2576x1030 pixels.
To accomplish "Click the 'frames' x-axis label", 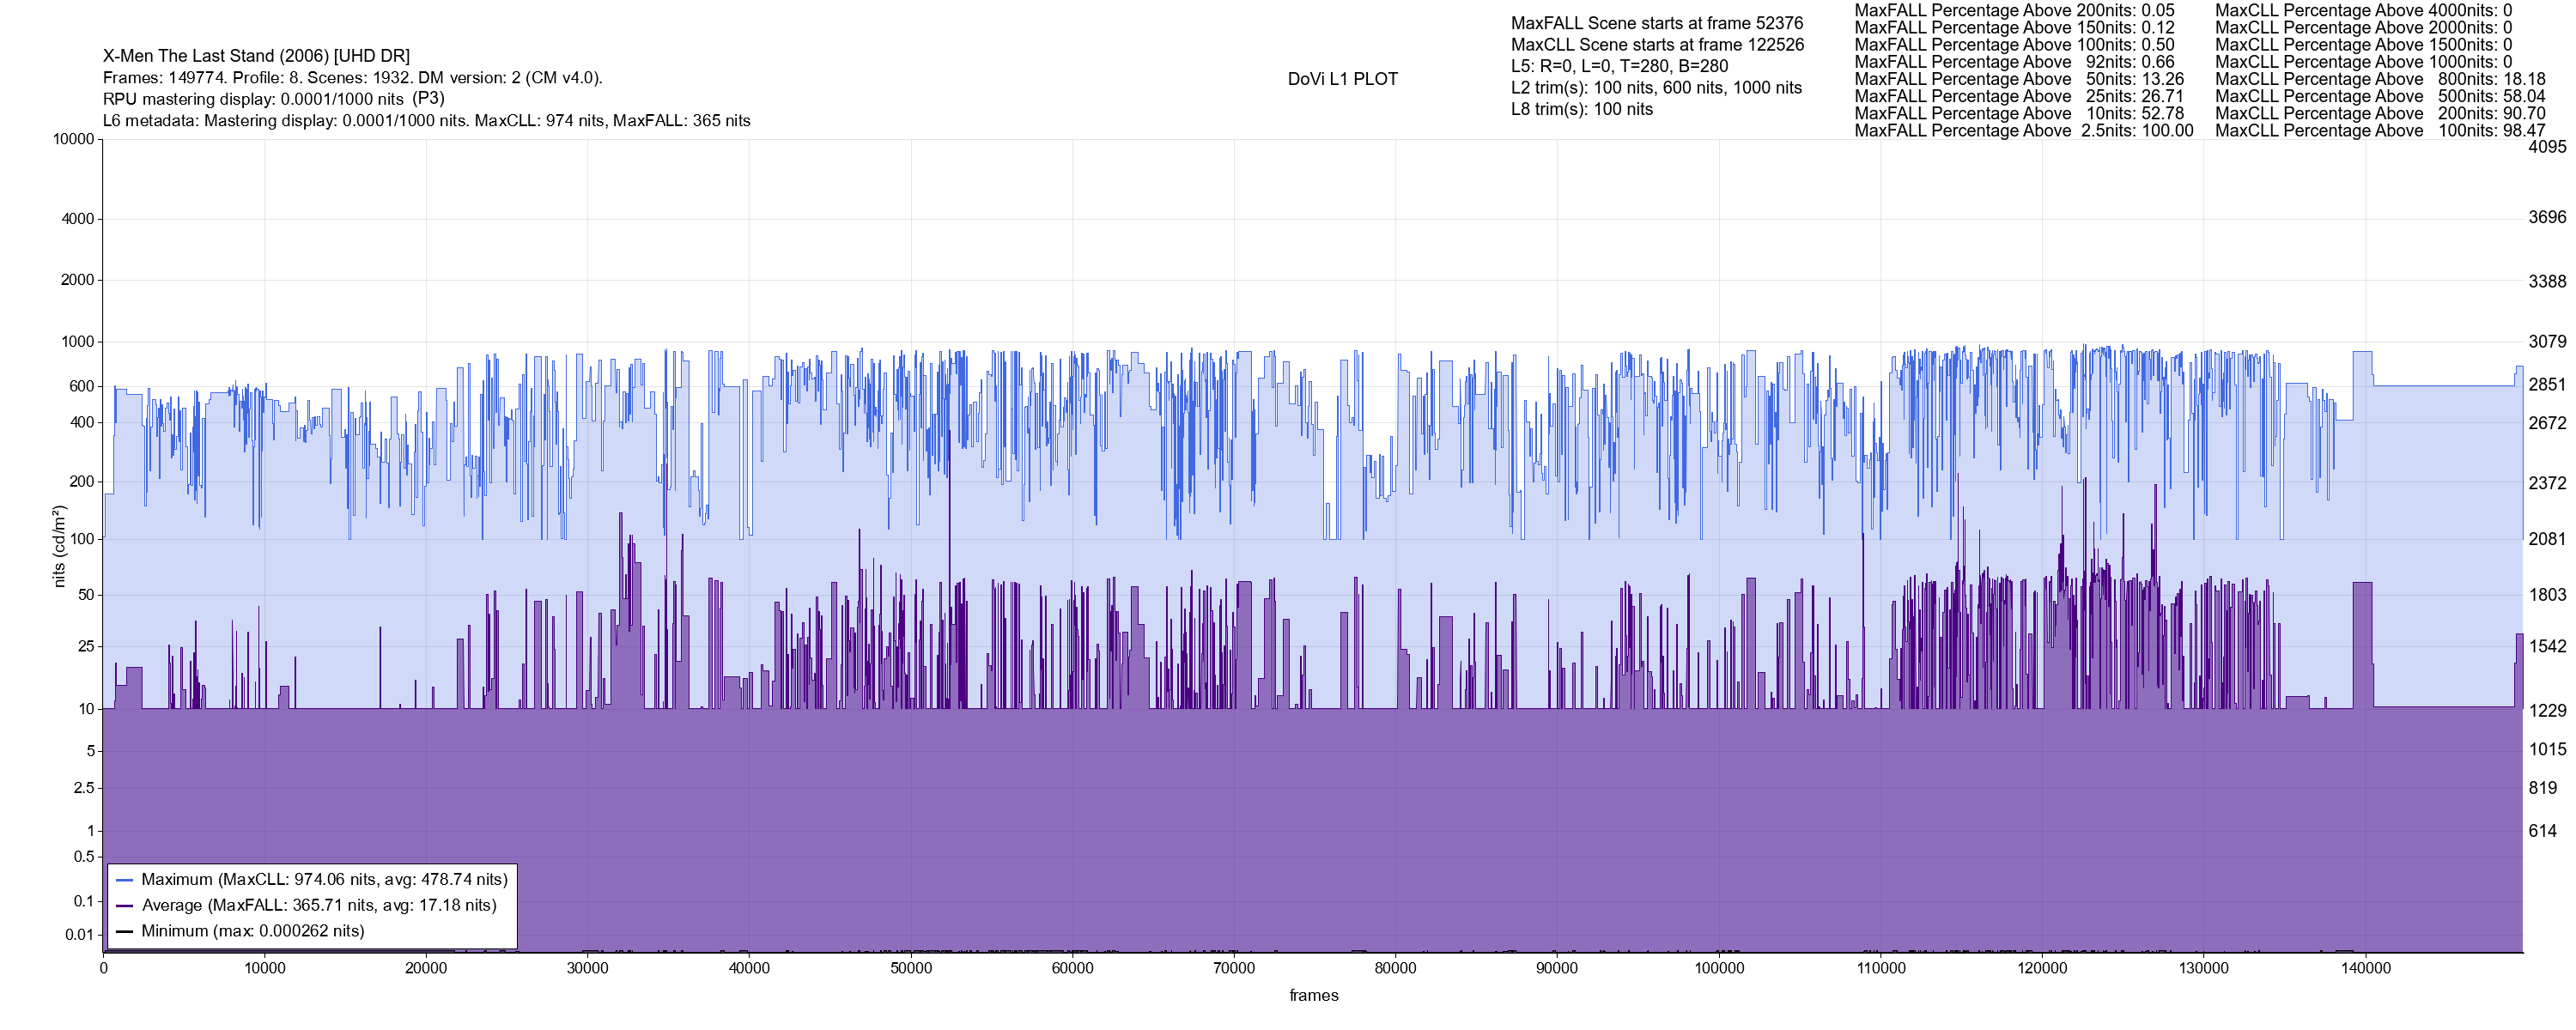I will (x=1313, y=996).
